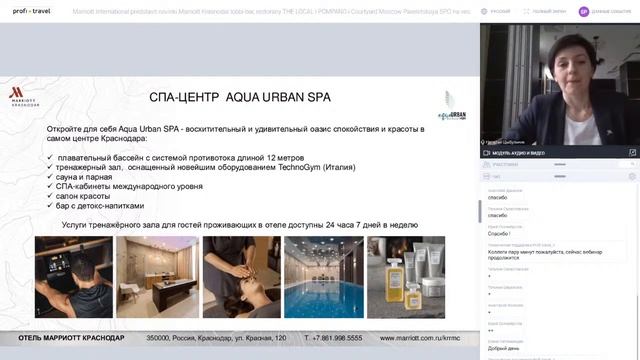Click the address 'ул. Красная, 120' text
The width and height of the screenshot is (640, 360).
(260, 338)
